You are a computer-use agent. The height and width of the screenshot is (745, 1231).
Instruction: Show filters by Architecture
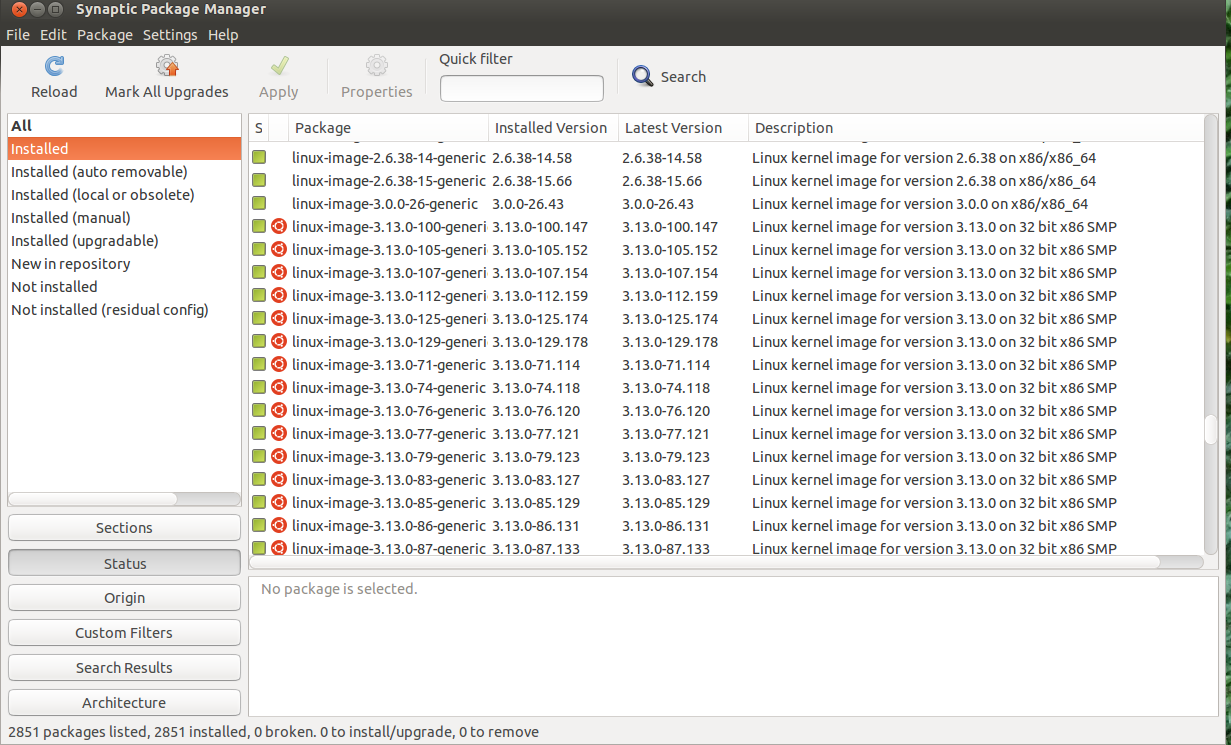[124, 703]
